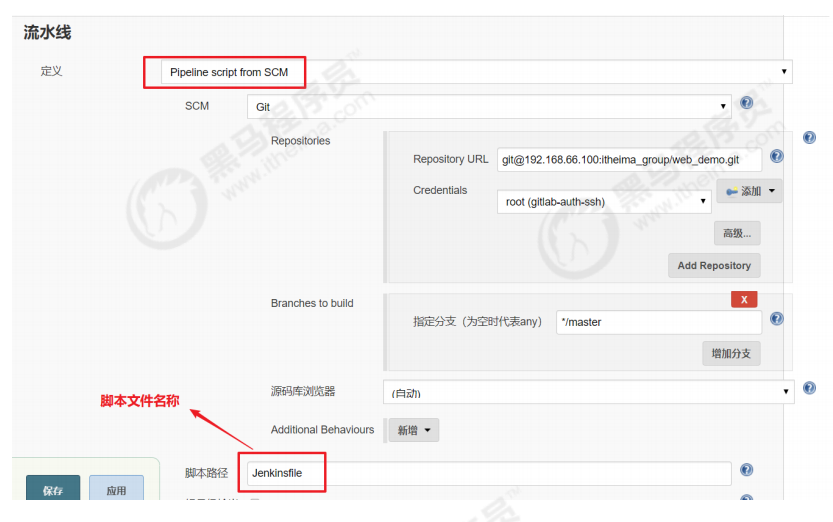Delete branch with red X button

coord(744,299)
